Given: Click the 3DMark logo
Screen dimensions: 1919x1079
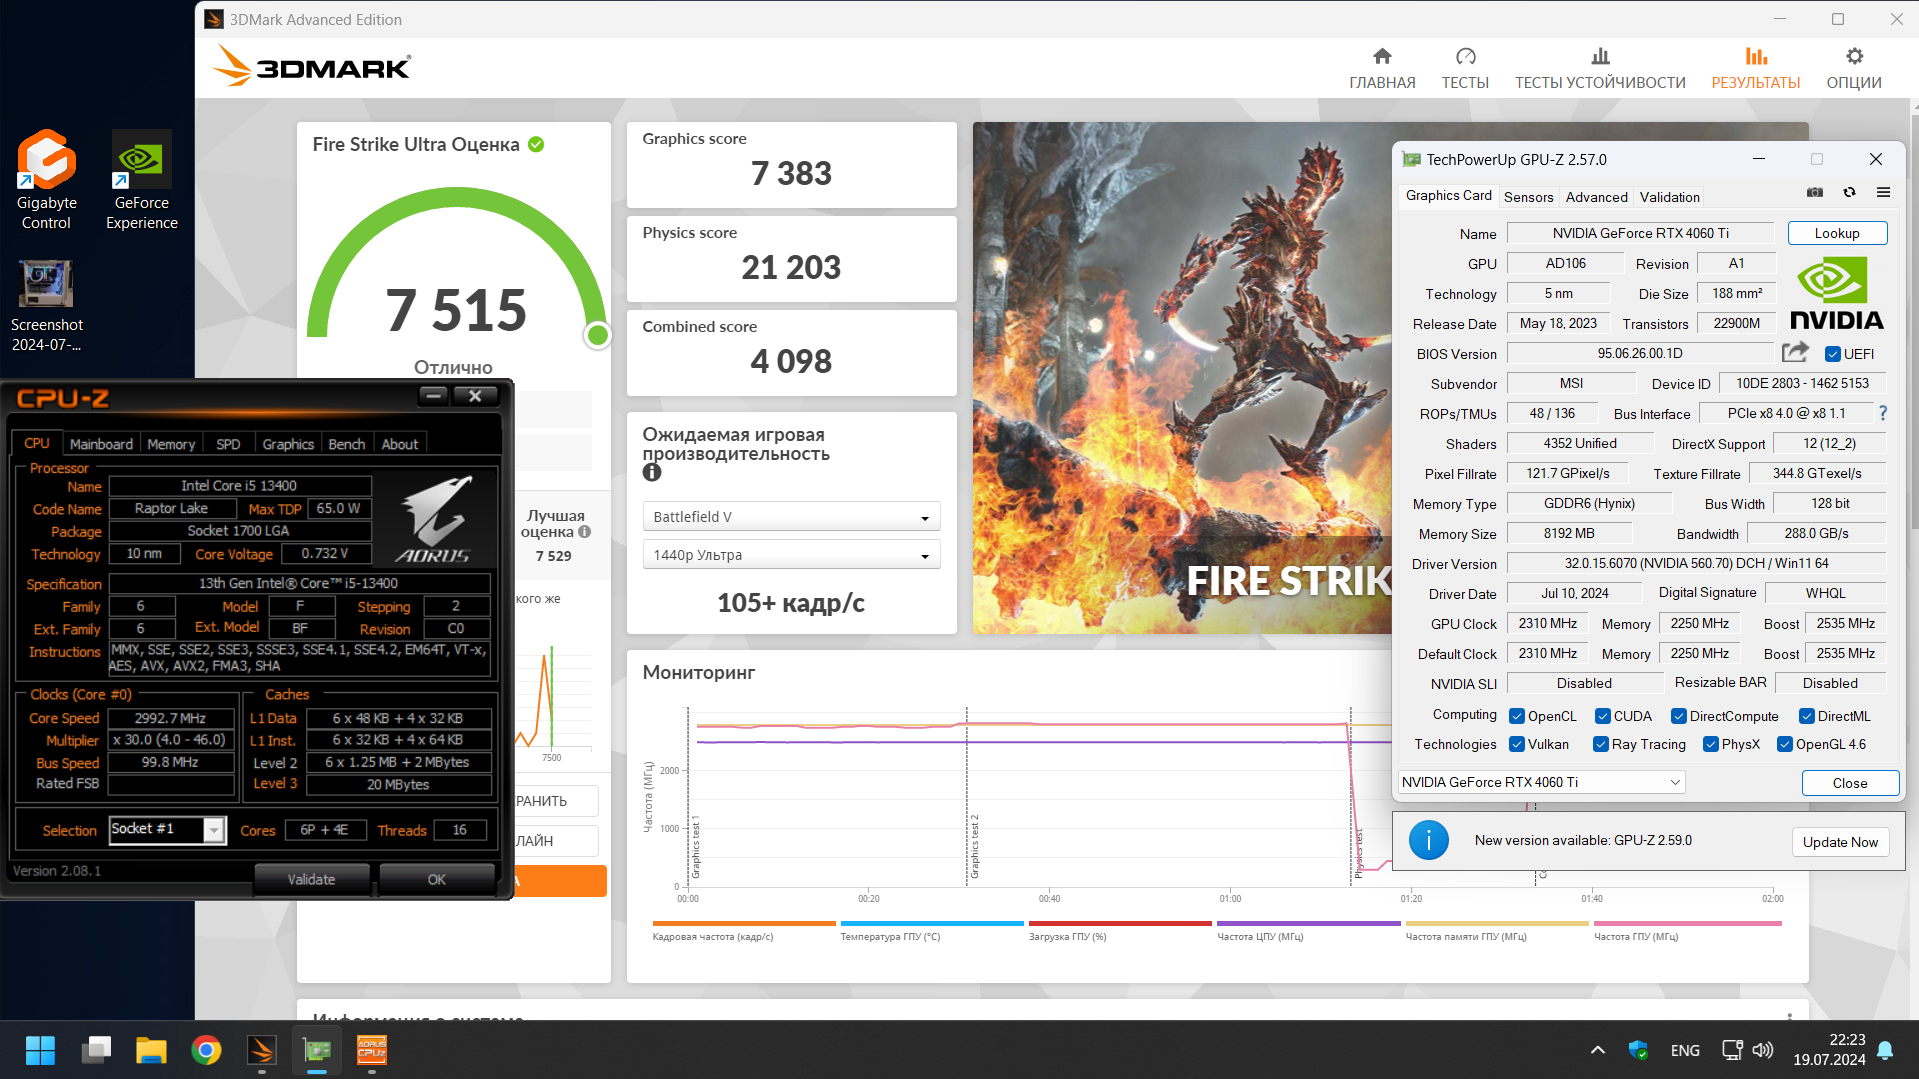Looking at the screenshot, I should click(x=312, y=67).
